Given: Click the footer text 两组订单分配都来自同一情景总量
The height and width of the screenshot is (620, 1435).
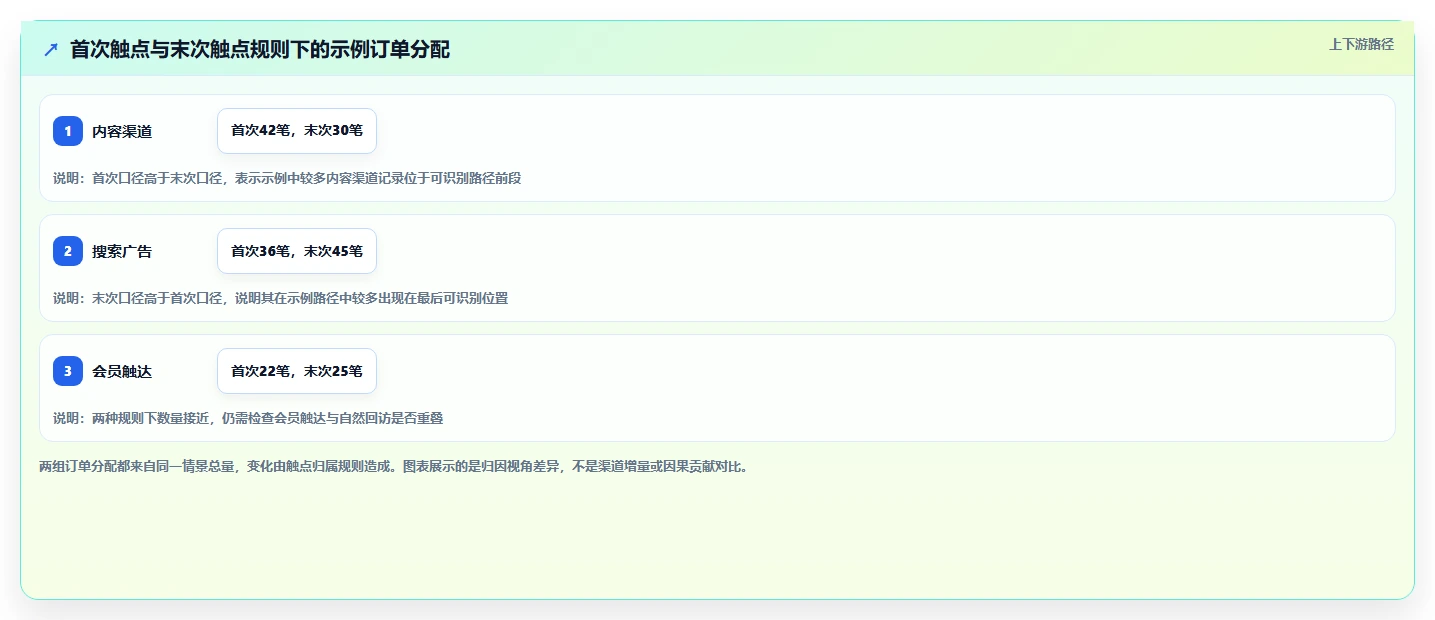Looking at the screenshot, I should coord(393,466).
